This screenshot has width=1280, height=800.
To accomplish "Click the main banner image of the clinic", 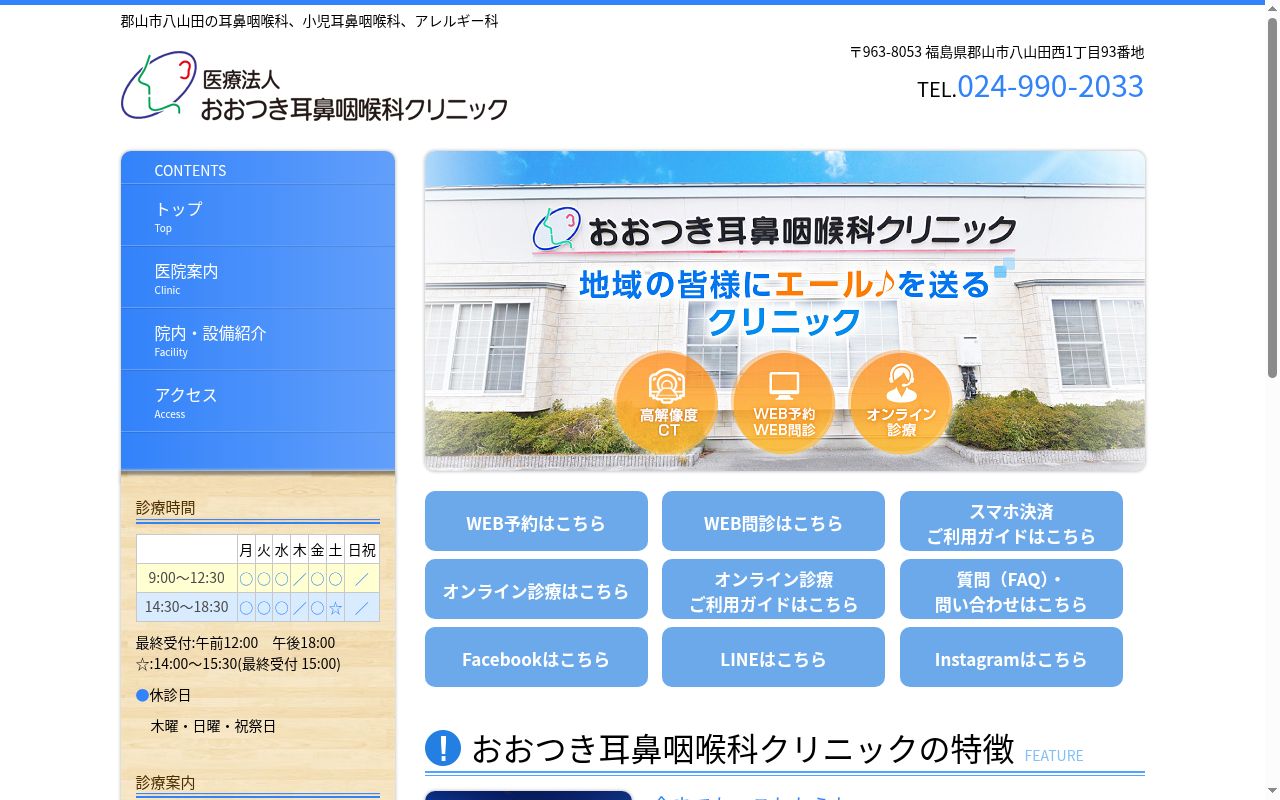I will [x=785, y=311].
